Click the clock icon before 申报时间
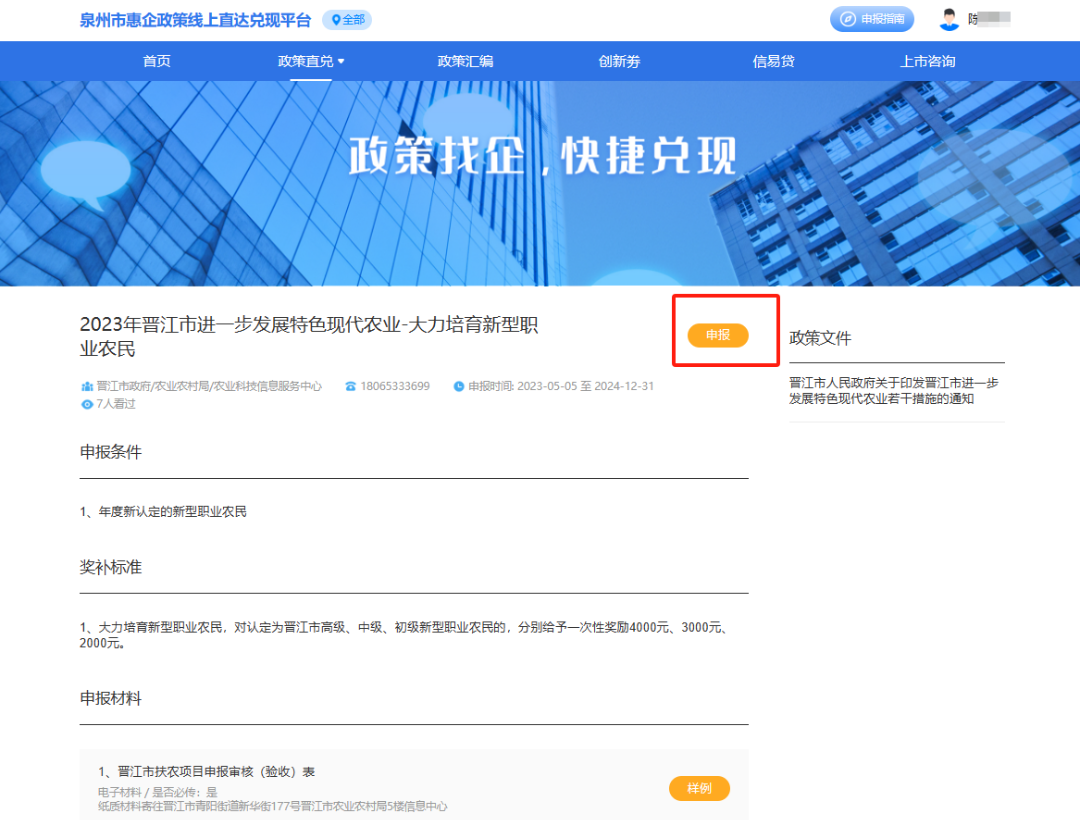 point(459,386)
